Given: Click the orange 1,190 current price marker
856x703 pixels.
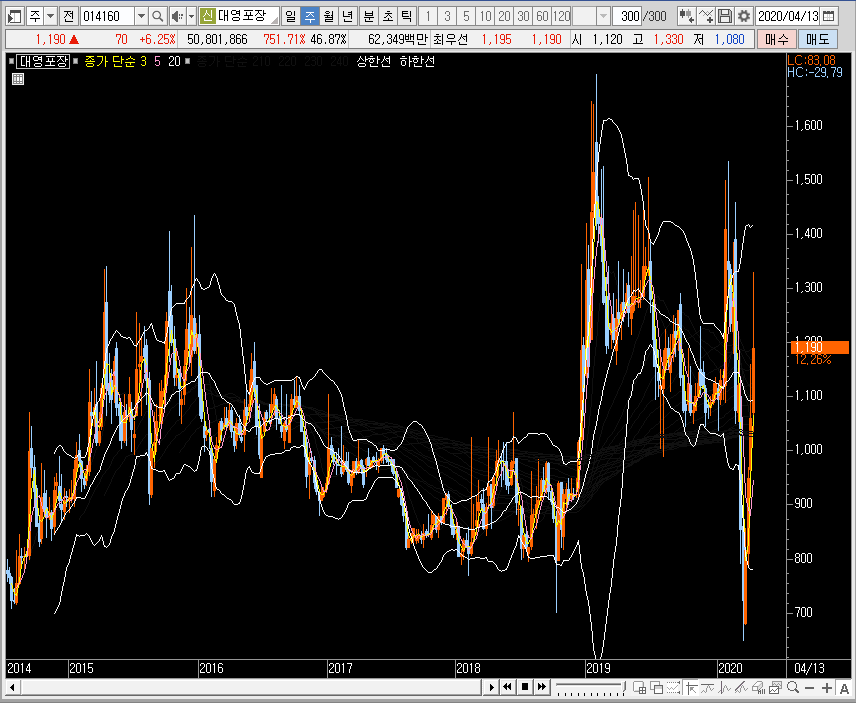Looking at the screenshot, I should click(x=819, y=347).
